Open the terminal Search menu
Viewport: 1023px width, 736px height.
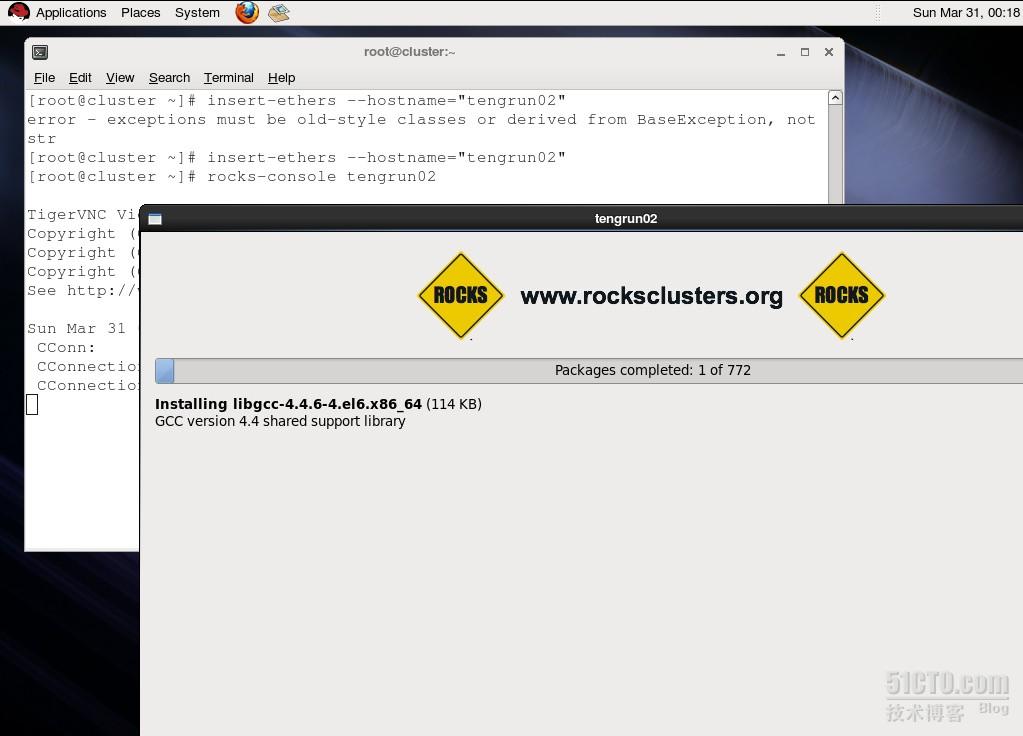pos(169,78)
